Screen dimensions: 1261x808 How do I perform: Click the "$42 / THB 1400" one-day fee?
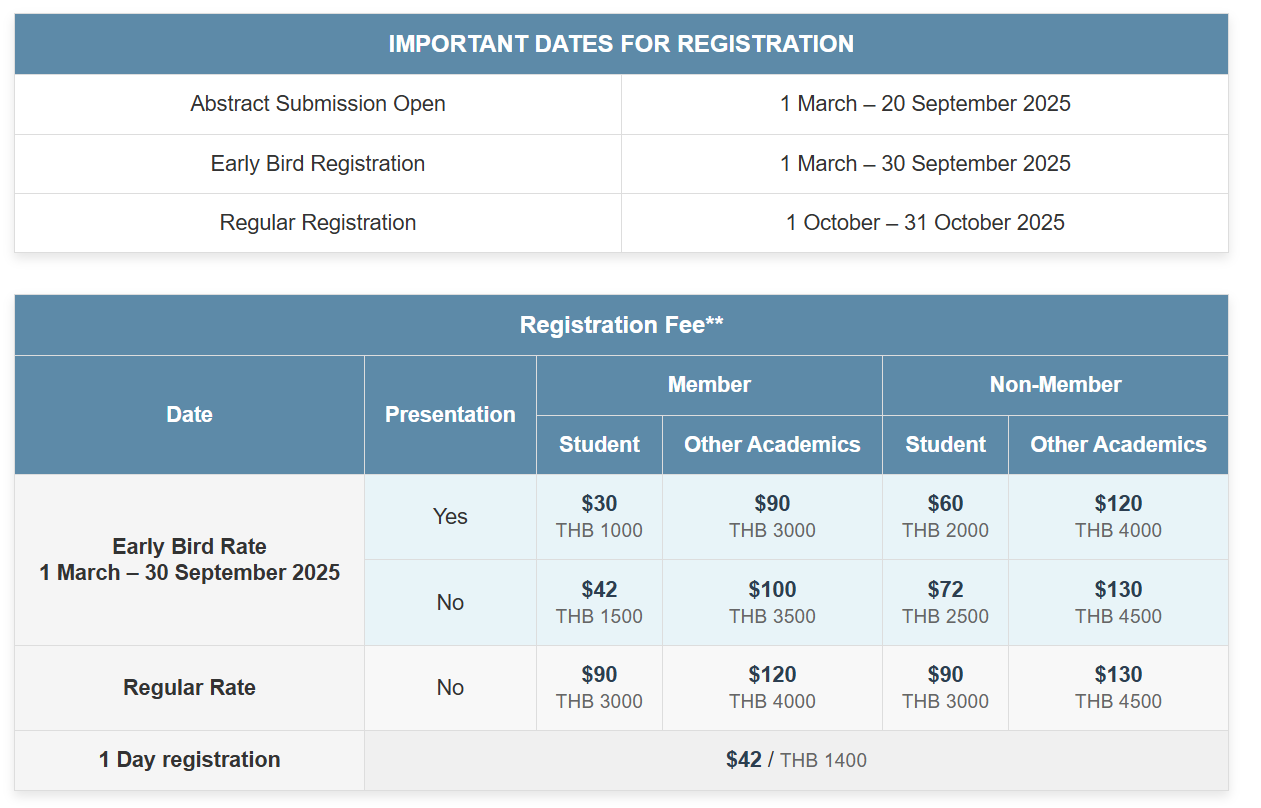coord(796,760)
